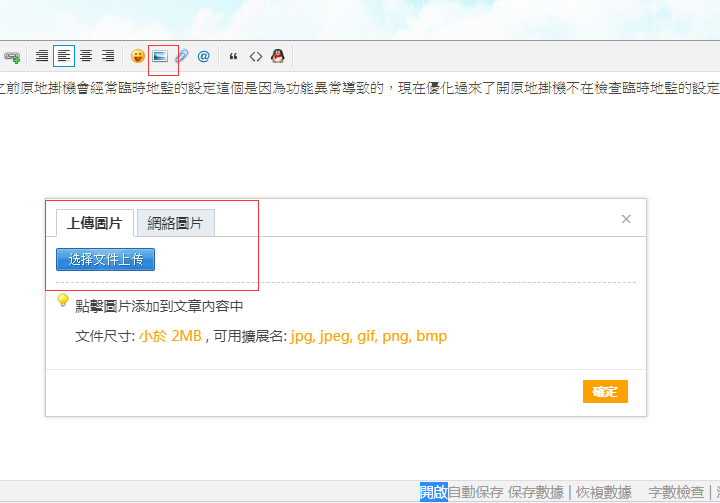Click the 恢複數據 link
The width and height of the screenshot is (720, 503).
click(x=603, y=492)
